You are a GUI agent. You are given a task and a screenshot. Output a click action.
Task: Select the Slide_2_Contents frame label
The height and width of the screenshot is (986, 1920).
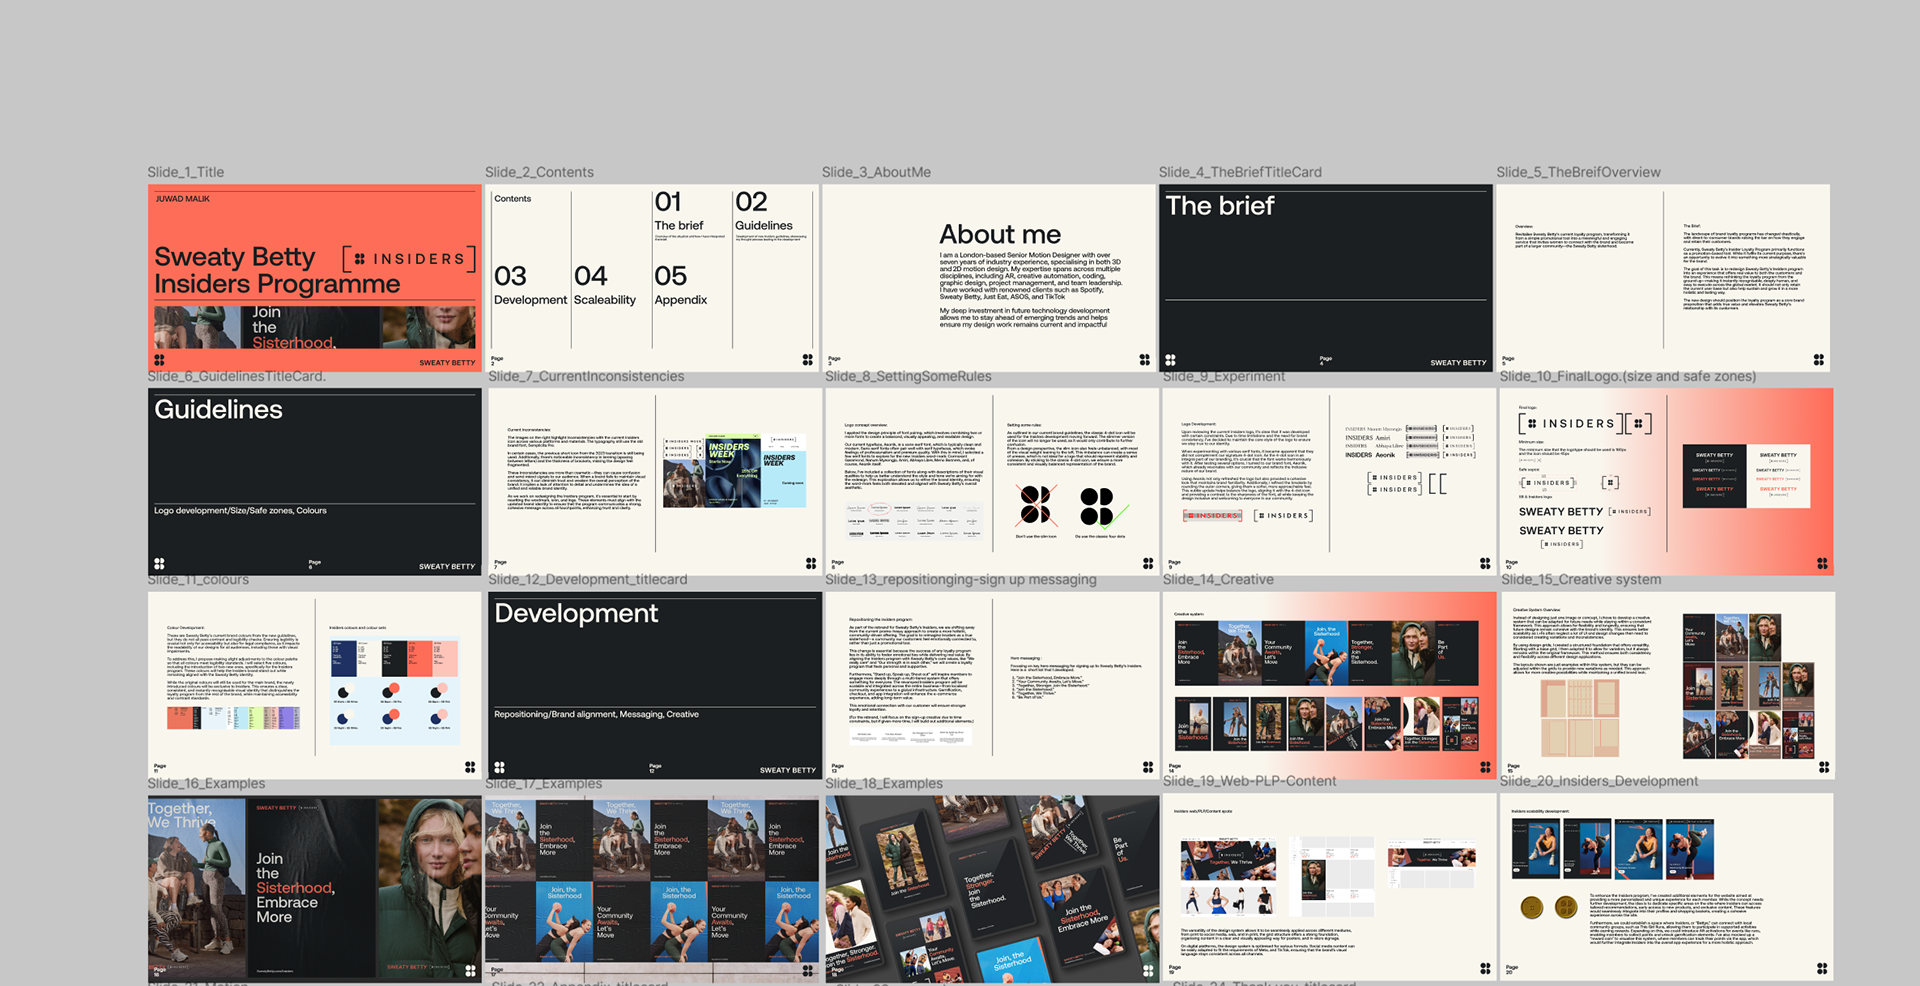[539, 172]
